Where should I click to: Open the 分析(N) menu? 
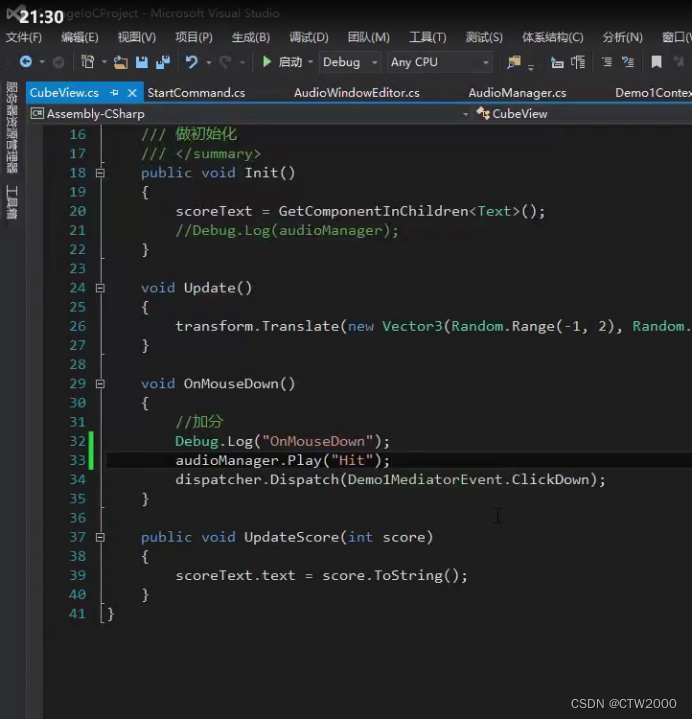coord(622,37)
